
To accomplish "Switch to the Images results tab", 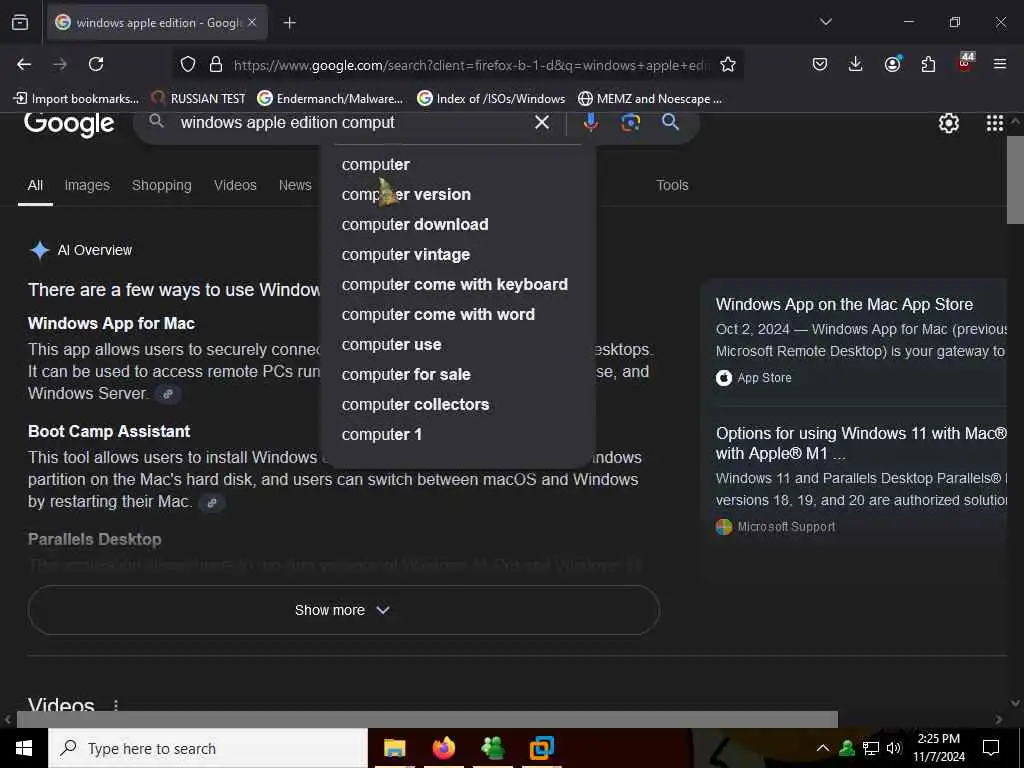I will [87, 185].
